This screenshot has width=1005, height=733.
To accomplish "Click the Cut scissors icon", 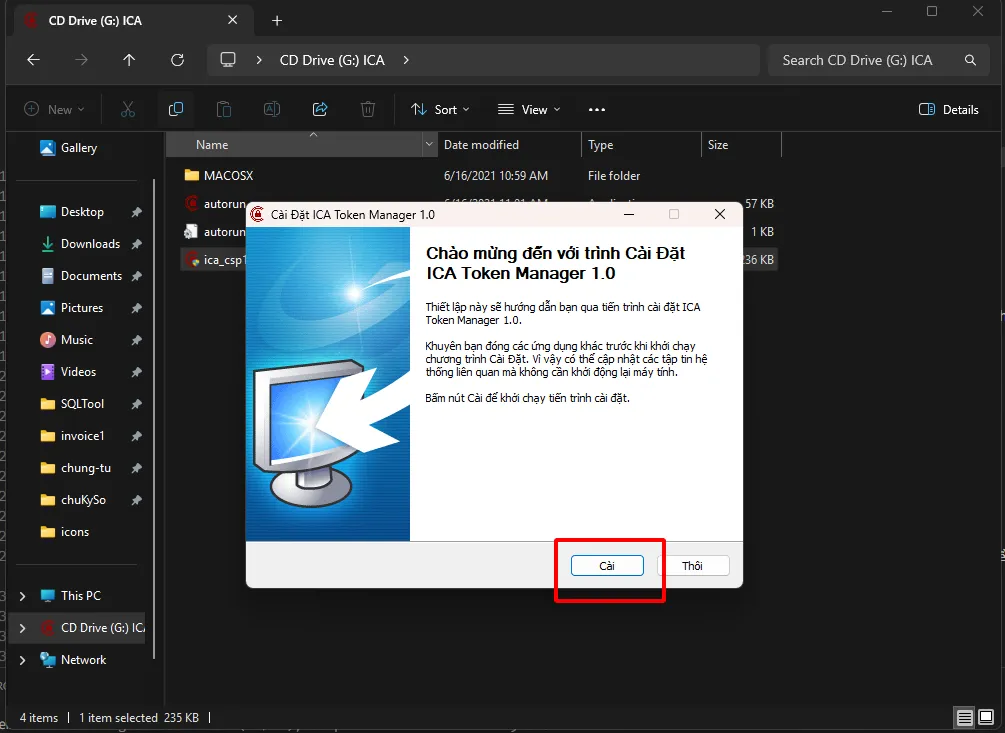I will pos(128,110).
